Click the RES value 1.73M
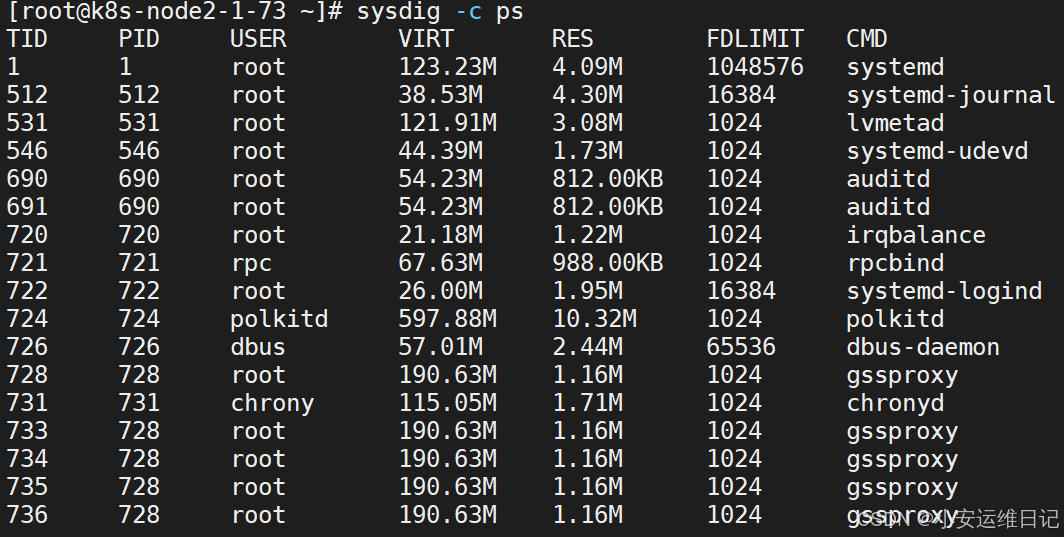The width and height of the screenshot is (1064, 537). click(x=587, y=151)
